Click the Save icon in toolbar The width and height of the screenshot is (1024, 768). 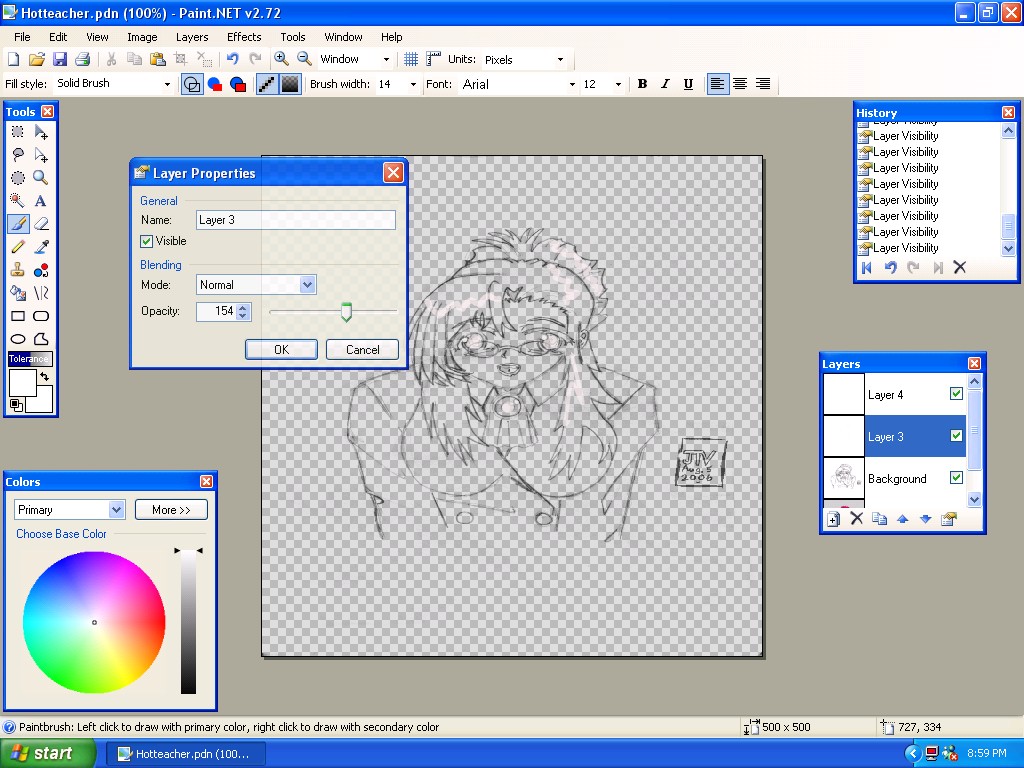pos(59,59)
